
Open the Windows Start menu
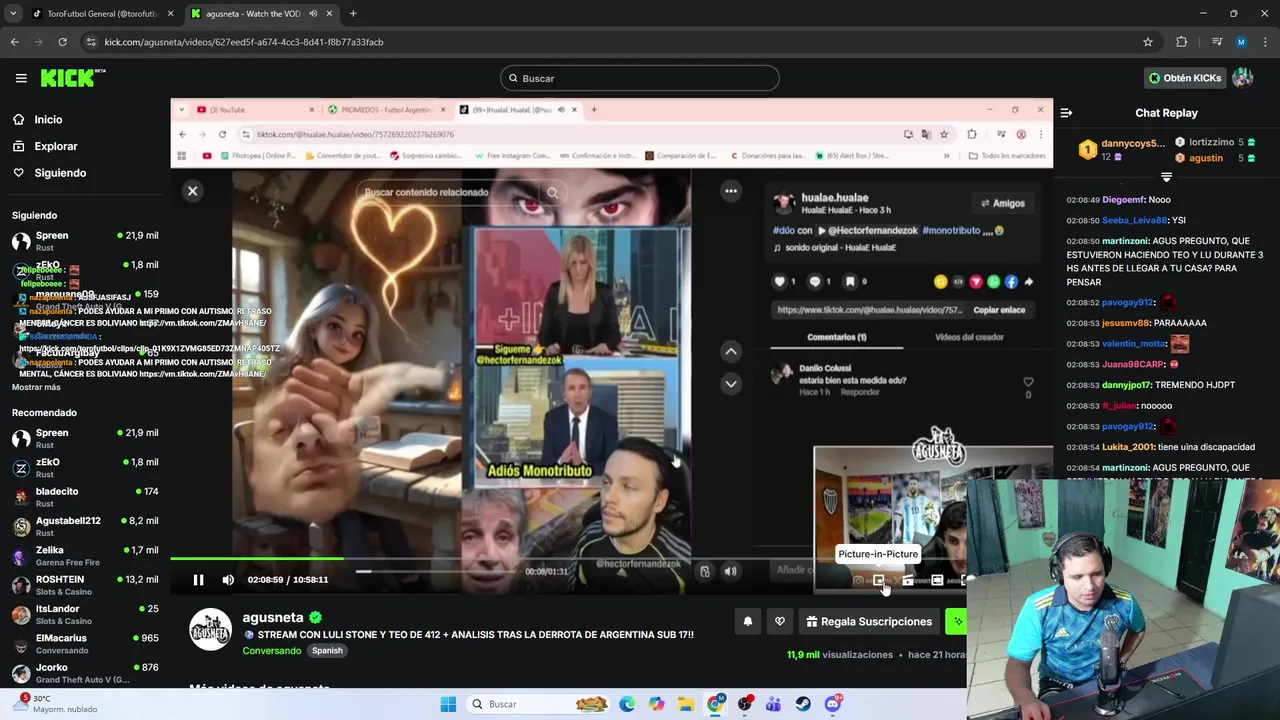point(448,704)
